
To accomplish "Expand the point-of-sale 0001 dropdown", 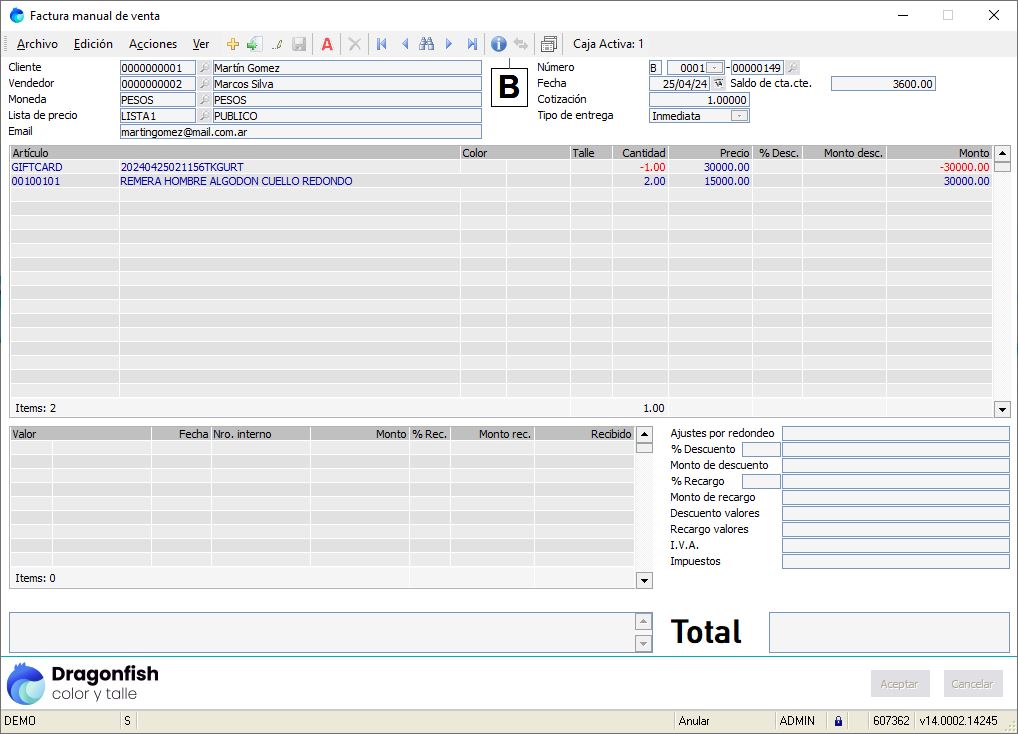I will (714, 67).
